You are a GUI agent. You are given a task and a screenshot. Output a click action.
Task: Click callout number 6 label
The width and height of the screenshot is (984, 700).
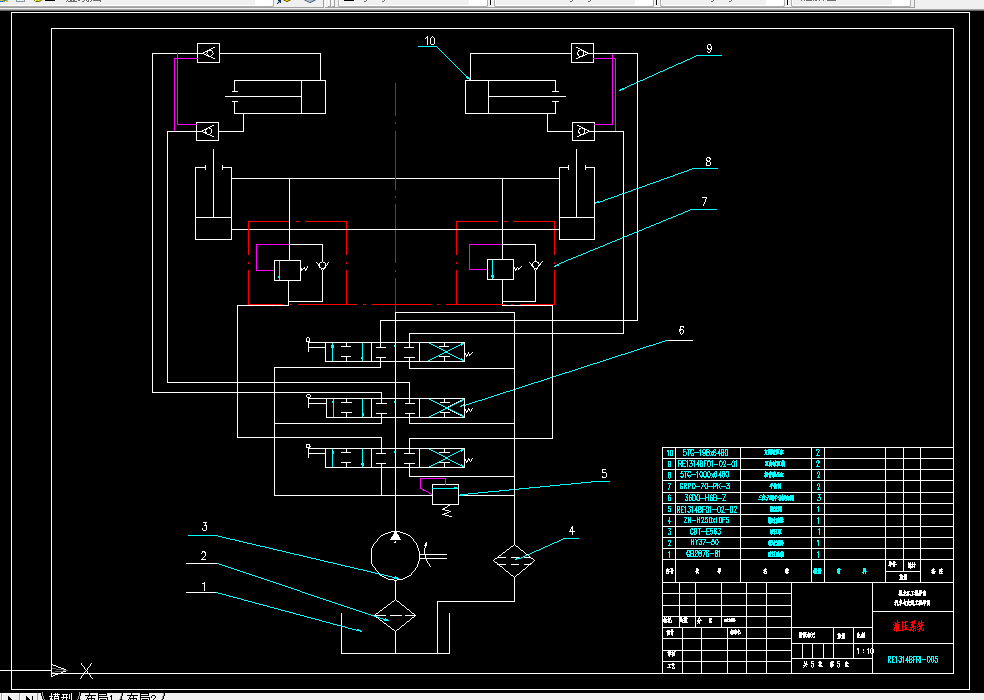pos(682,330)
